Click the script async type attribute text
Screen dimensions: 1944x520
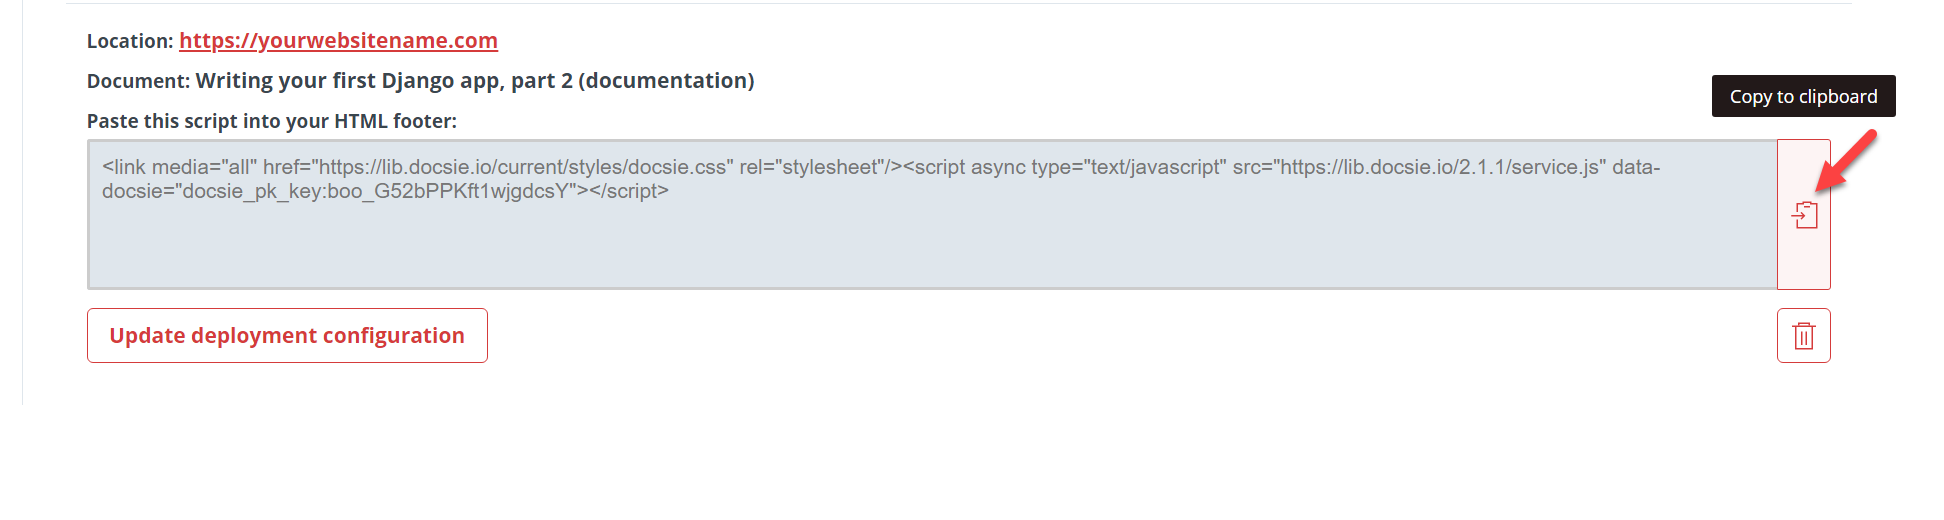tap(1065, 167)
